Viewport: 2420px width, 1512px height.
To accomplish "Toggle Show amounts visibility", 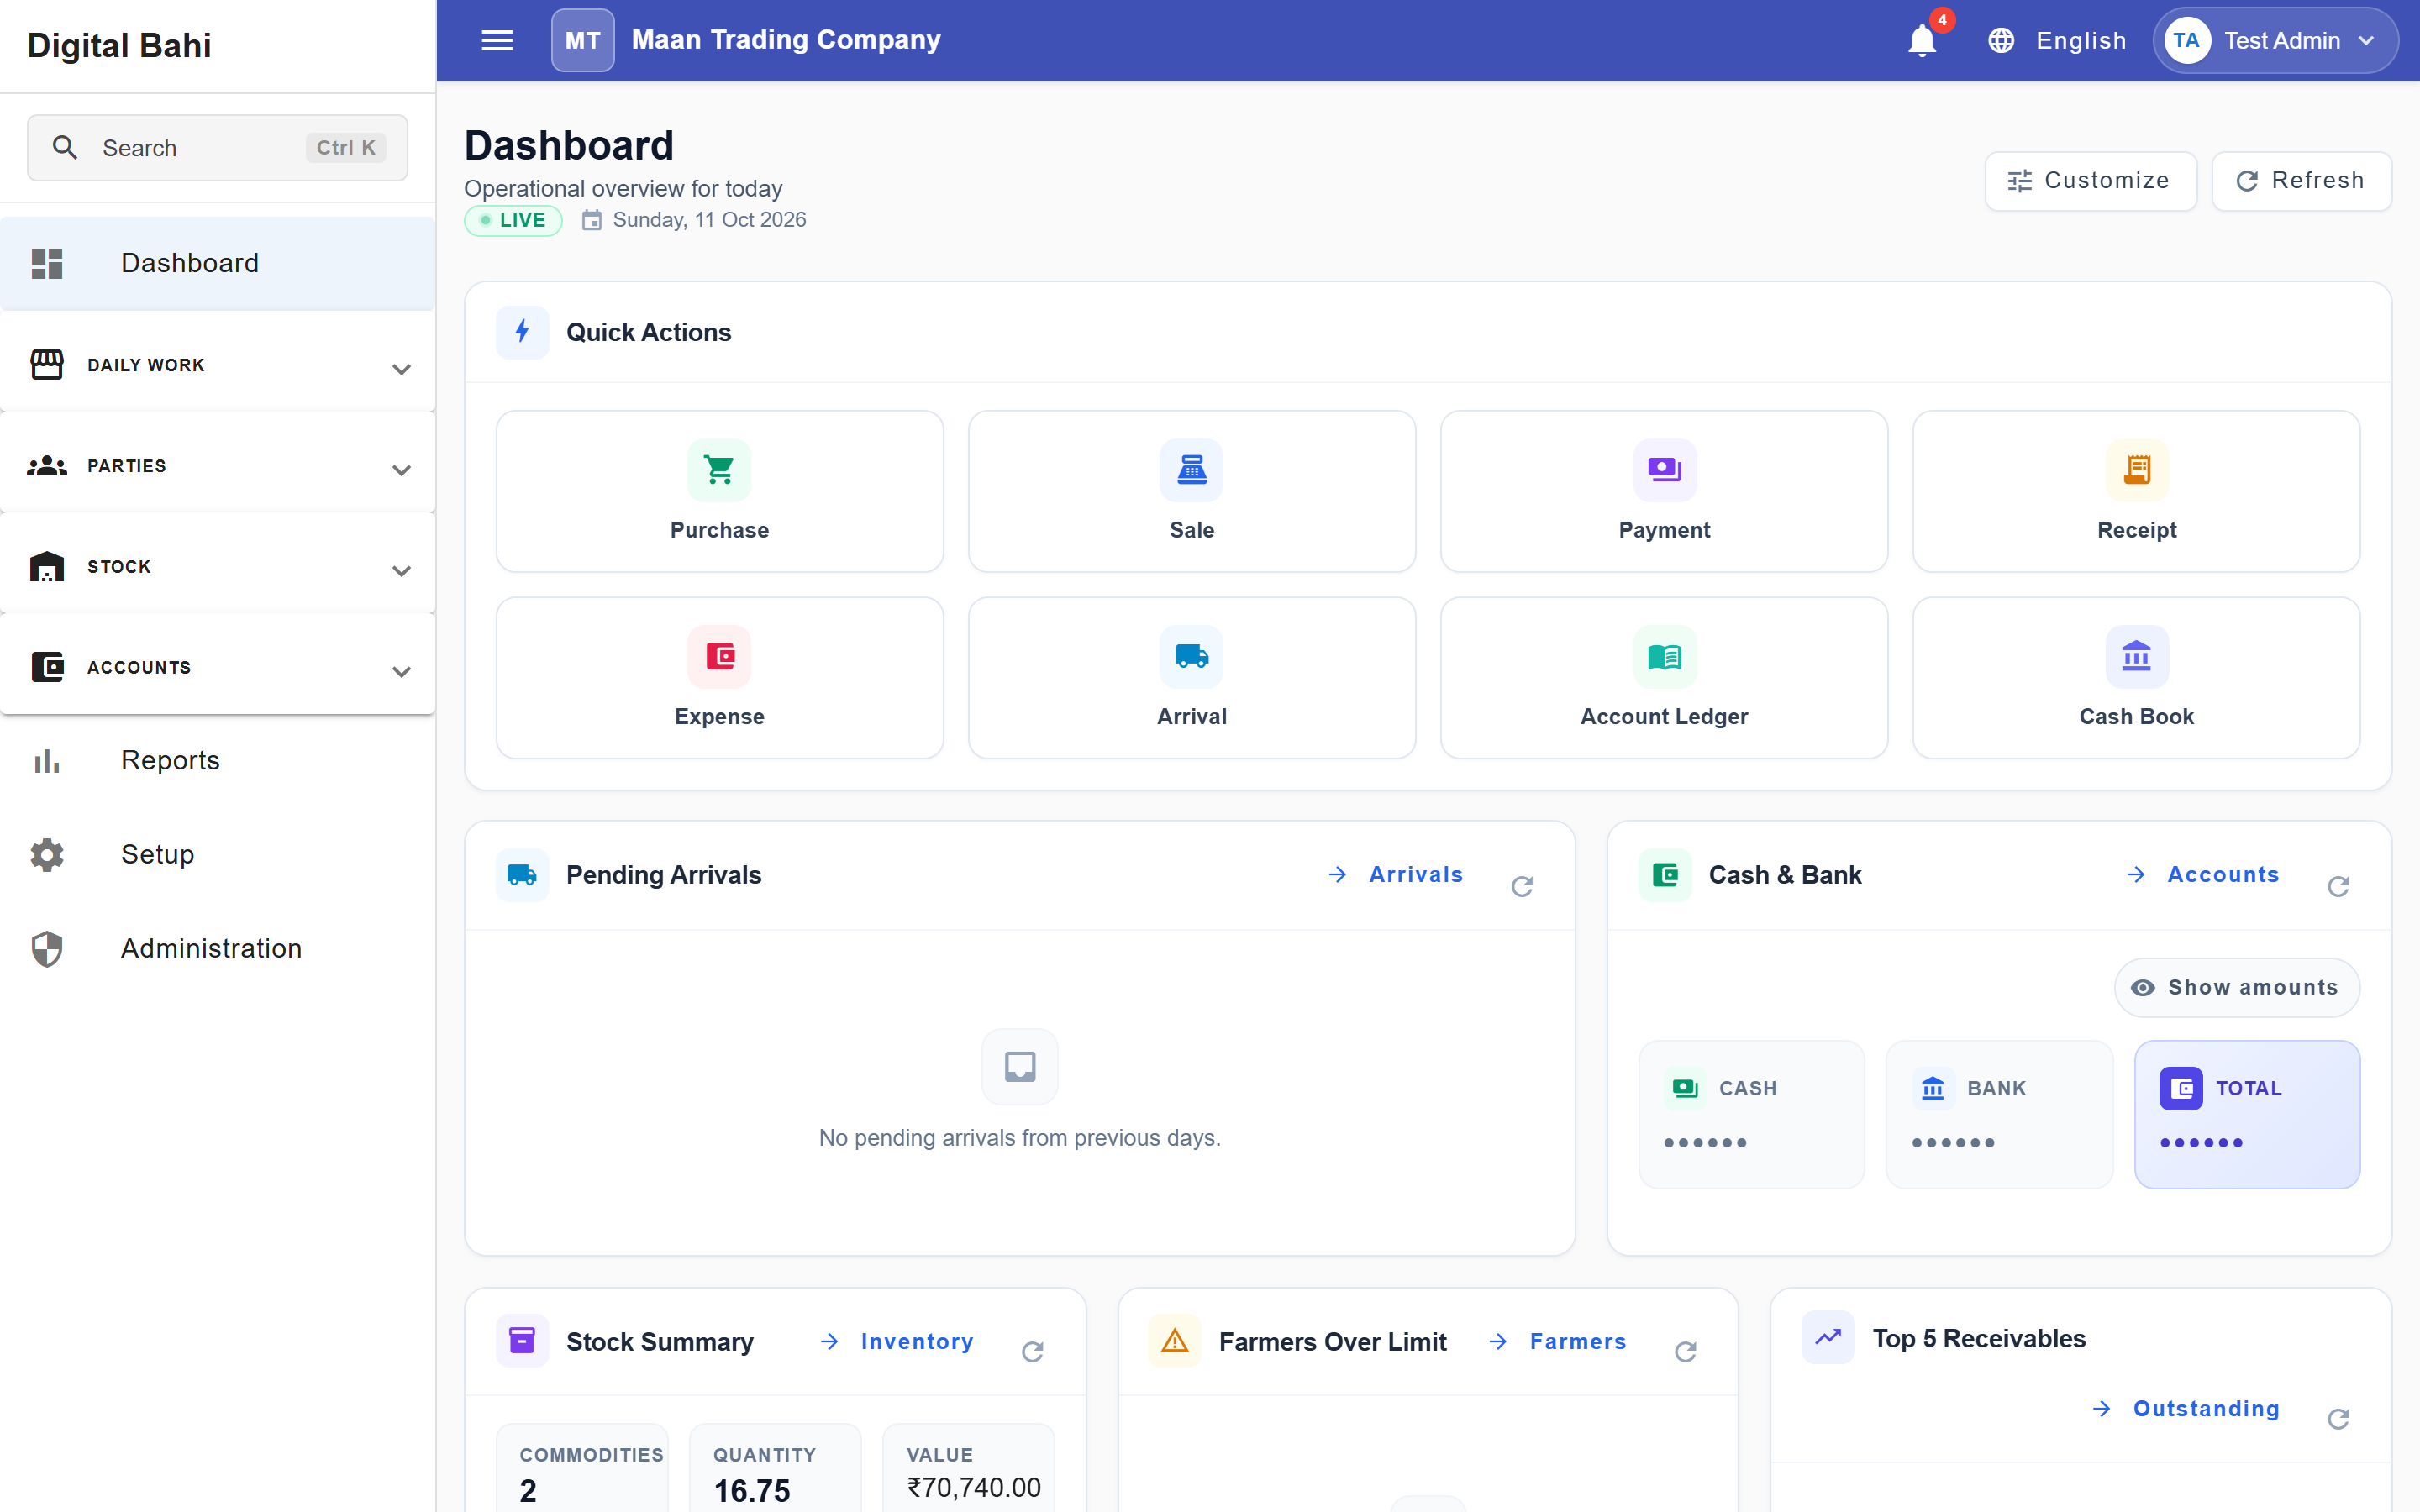I will pos(2237,988).
